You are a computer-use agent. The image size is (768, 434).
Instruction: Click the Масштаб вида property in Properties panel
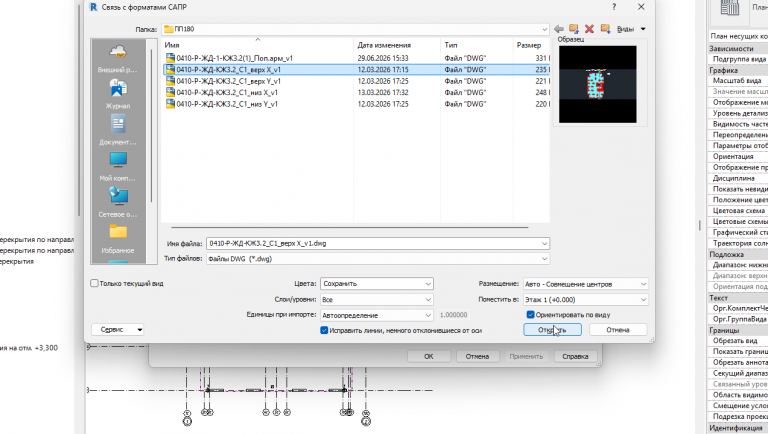tap(738, 80)
